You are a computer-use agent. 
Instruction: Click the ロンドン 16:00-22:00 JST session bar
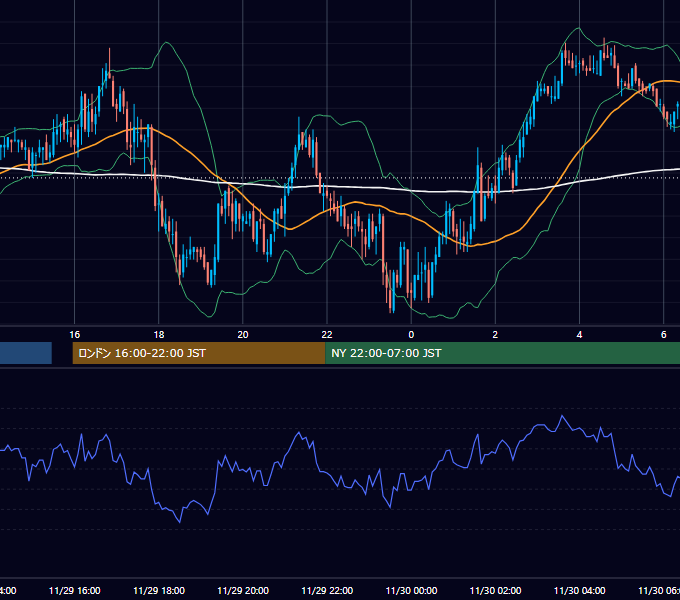pos(199,353)
